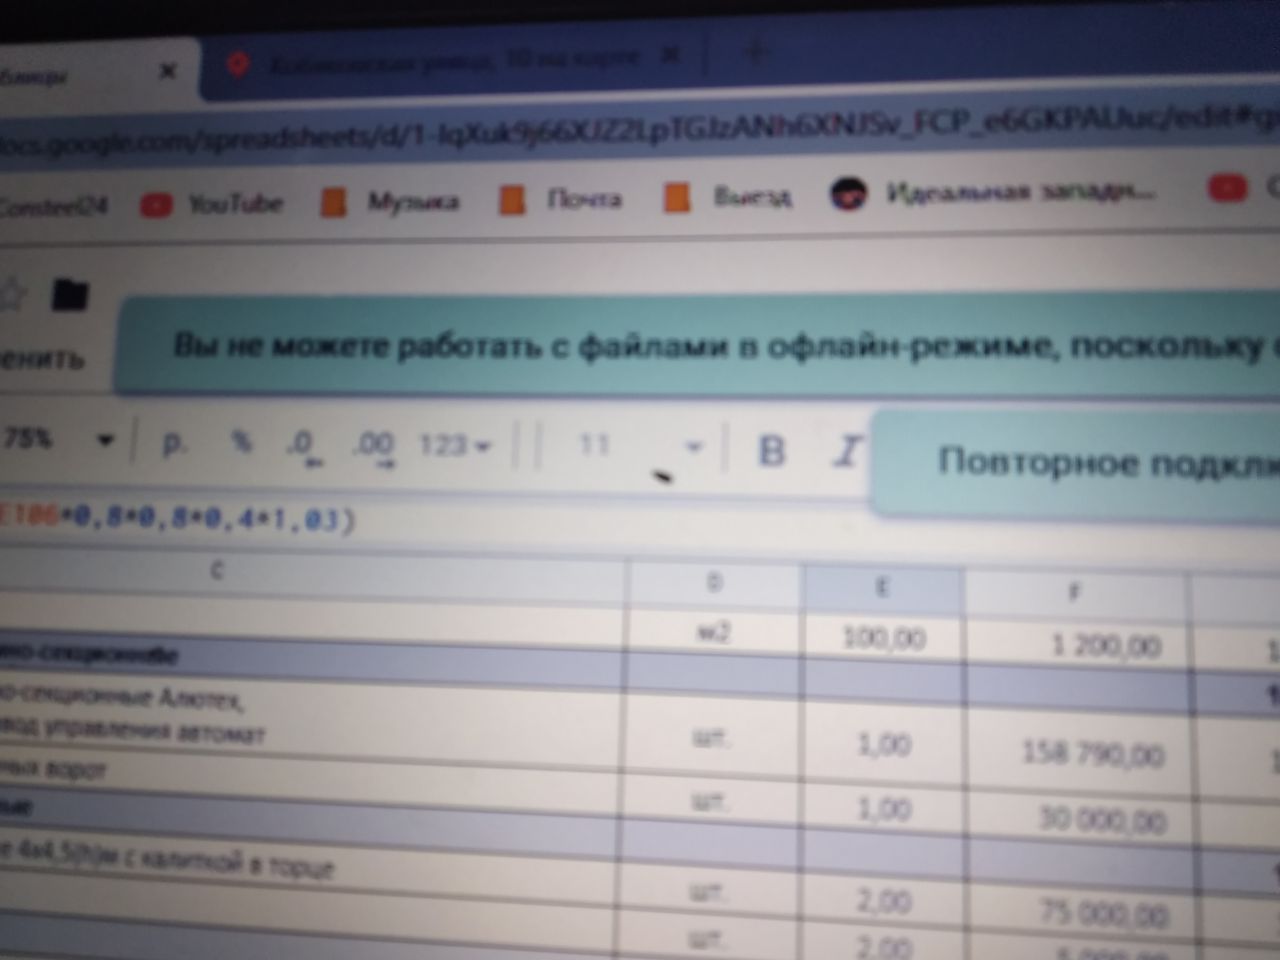Screen dimensions: 1280x960
Task: Open the 123 number format dropdown
Action: point(455,445)
